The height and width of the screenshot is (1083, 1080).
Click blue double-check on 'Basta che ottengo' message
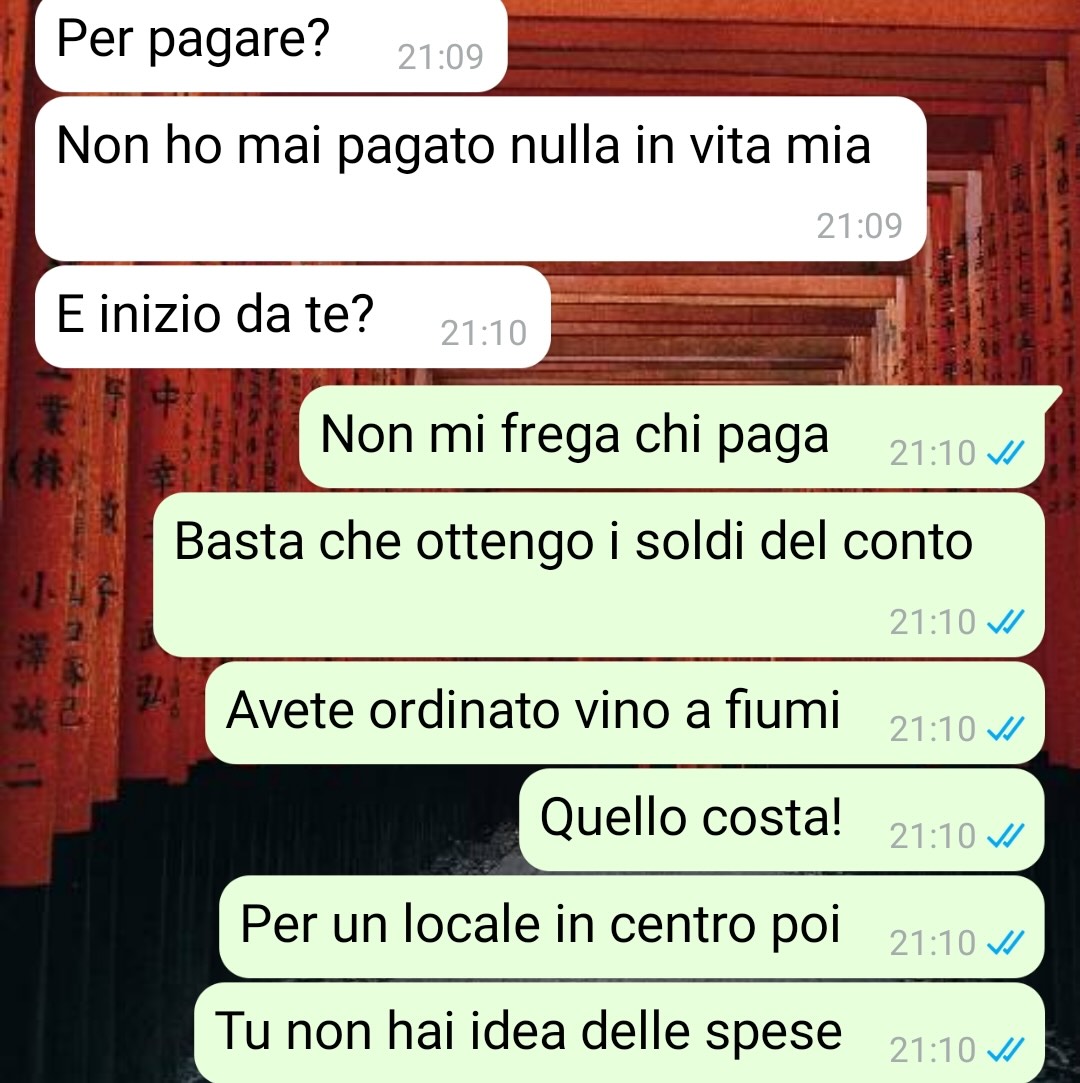[x=1005, y=622]
